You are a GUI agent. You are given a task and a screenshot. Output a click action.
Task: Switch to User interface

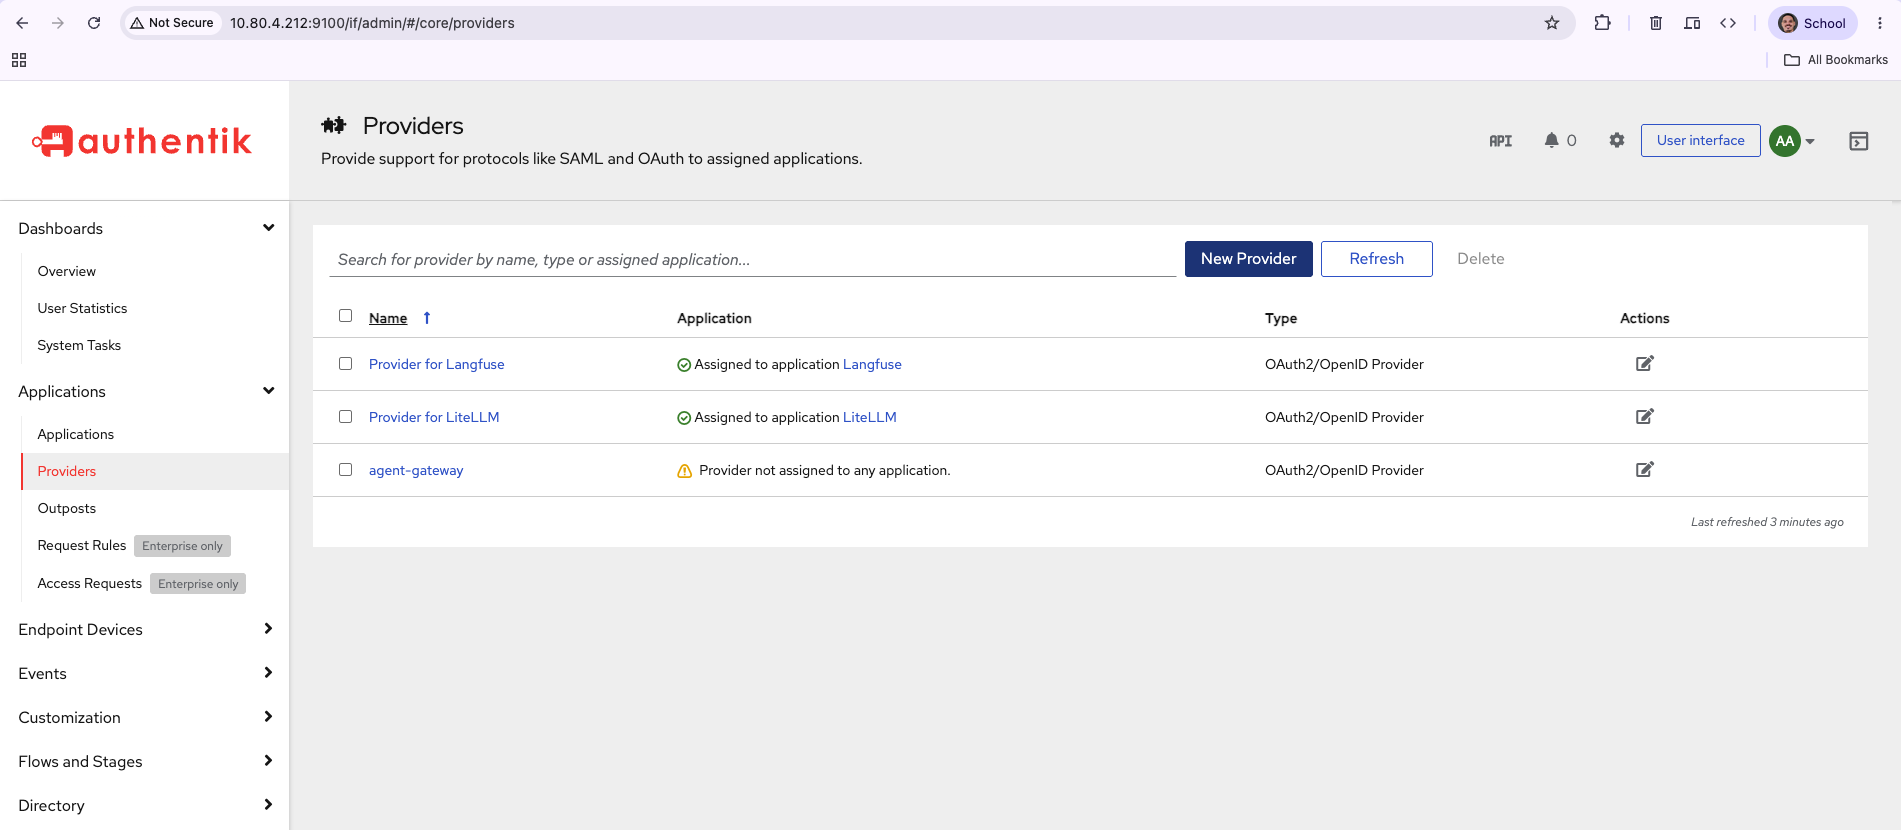point(1700,141)
